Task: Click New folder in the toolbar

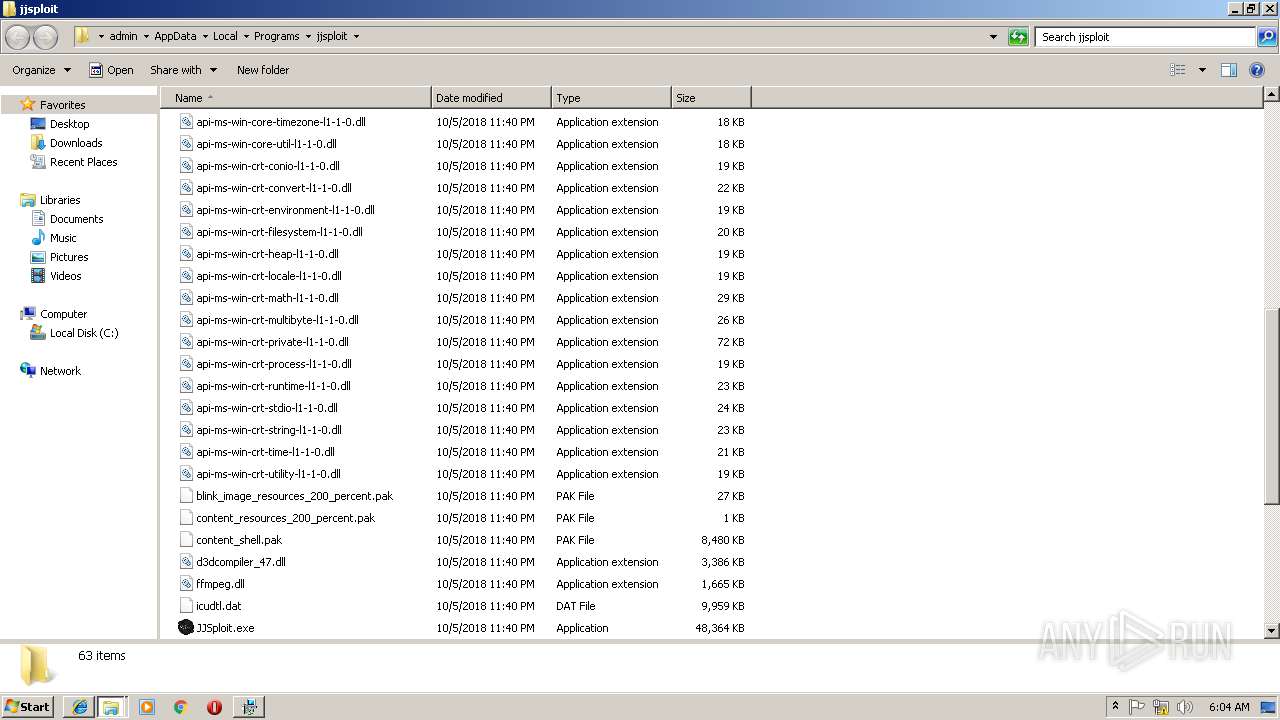Action: point(263,70)
